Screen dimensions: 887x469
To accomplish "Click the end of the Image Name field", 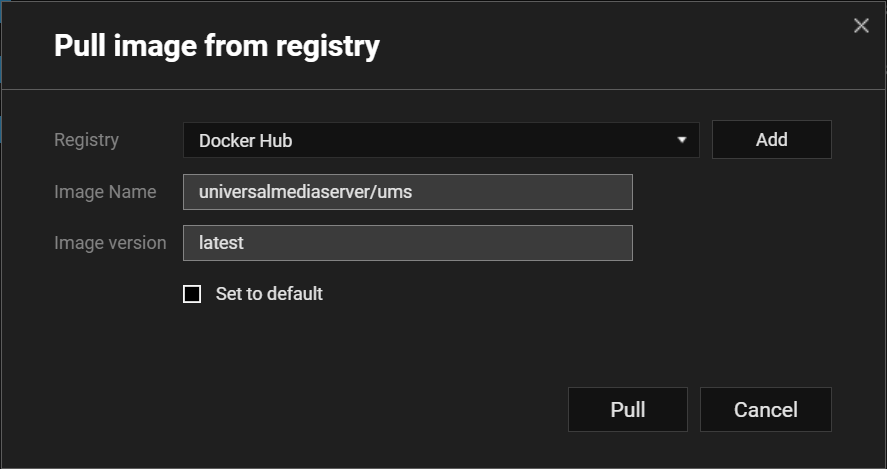I will (620, 192).
